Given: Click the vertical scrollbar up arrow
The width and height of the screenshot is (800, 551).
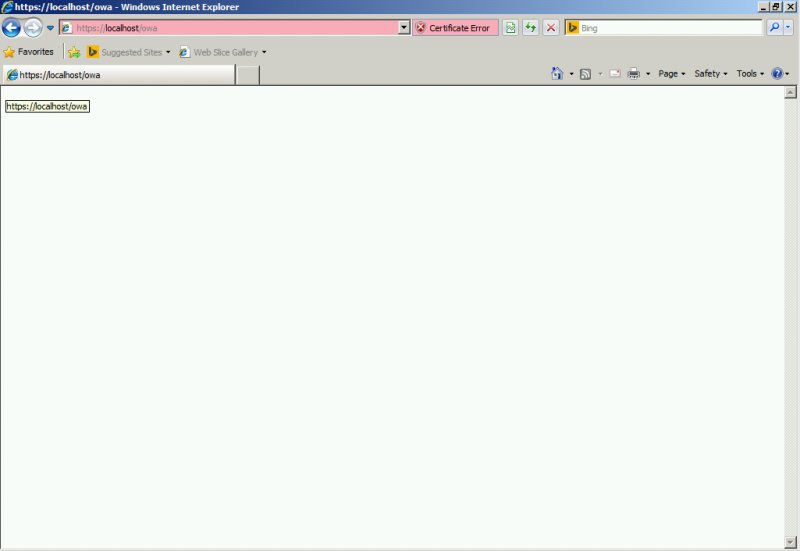Looking at the screenshot, I should click(x=790, y=92).
